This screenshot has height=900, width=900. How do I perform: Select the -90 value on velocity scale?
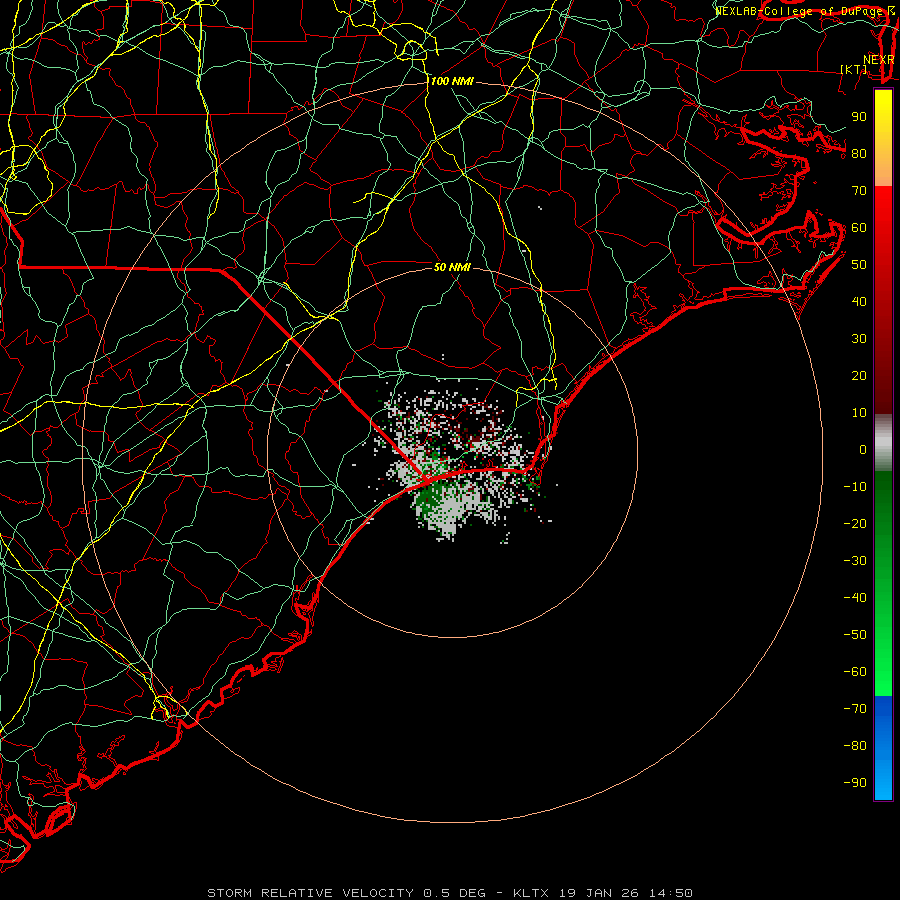coord(855,783)
